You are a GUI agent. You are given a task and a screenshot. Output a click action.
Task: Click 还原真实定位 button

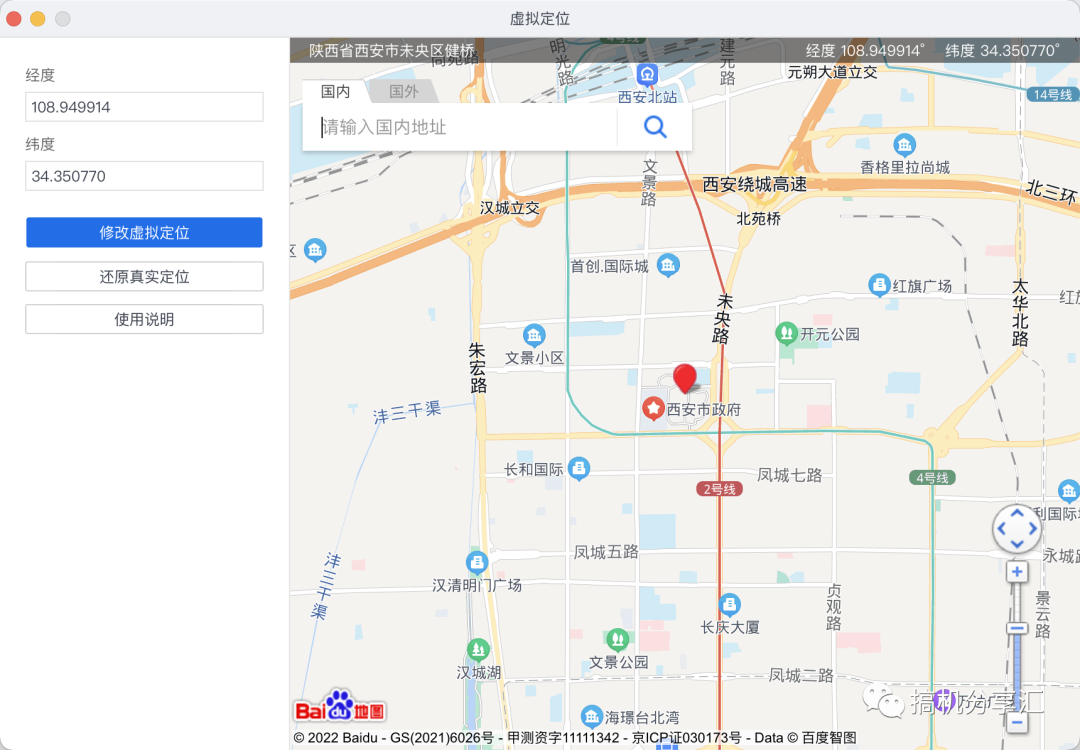[144, 277]
